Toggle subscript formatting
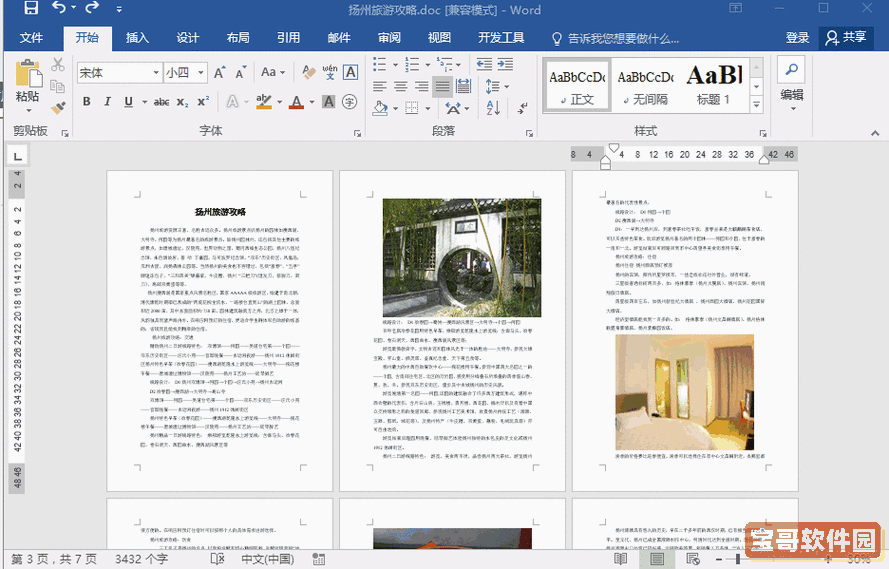Screen dimensions: 889x569 coord(182,102)
